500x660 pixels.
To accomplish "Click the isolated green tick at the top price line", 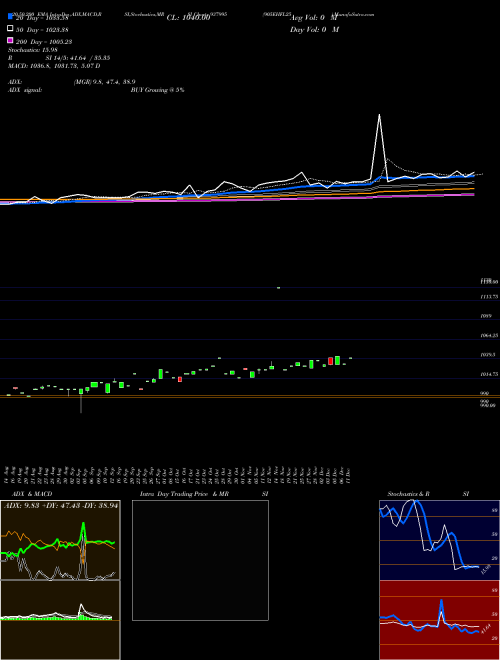I will click(278, 288).
